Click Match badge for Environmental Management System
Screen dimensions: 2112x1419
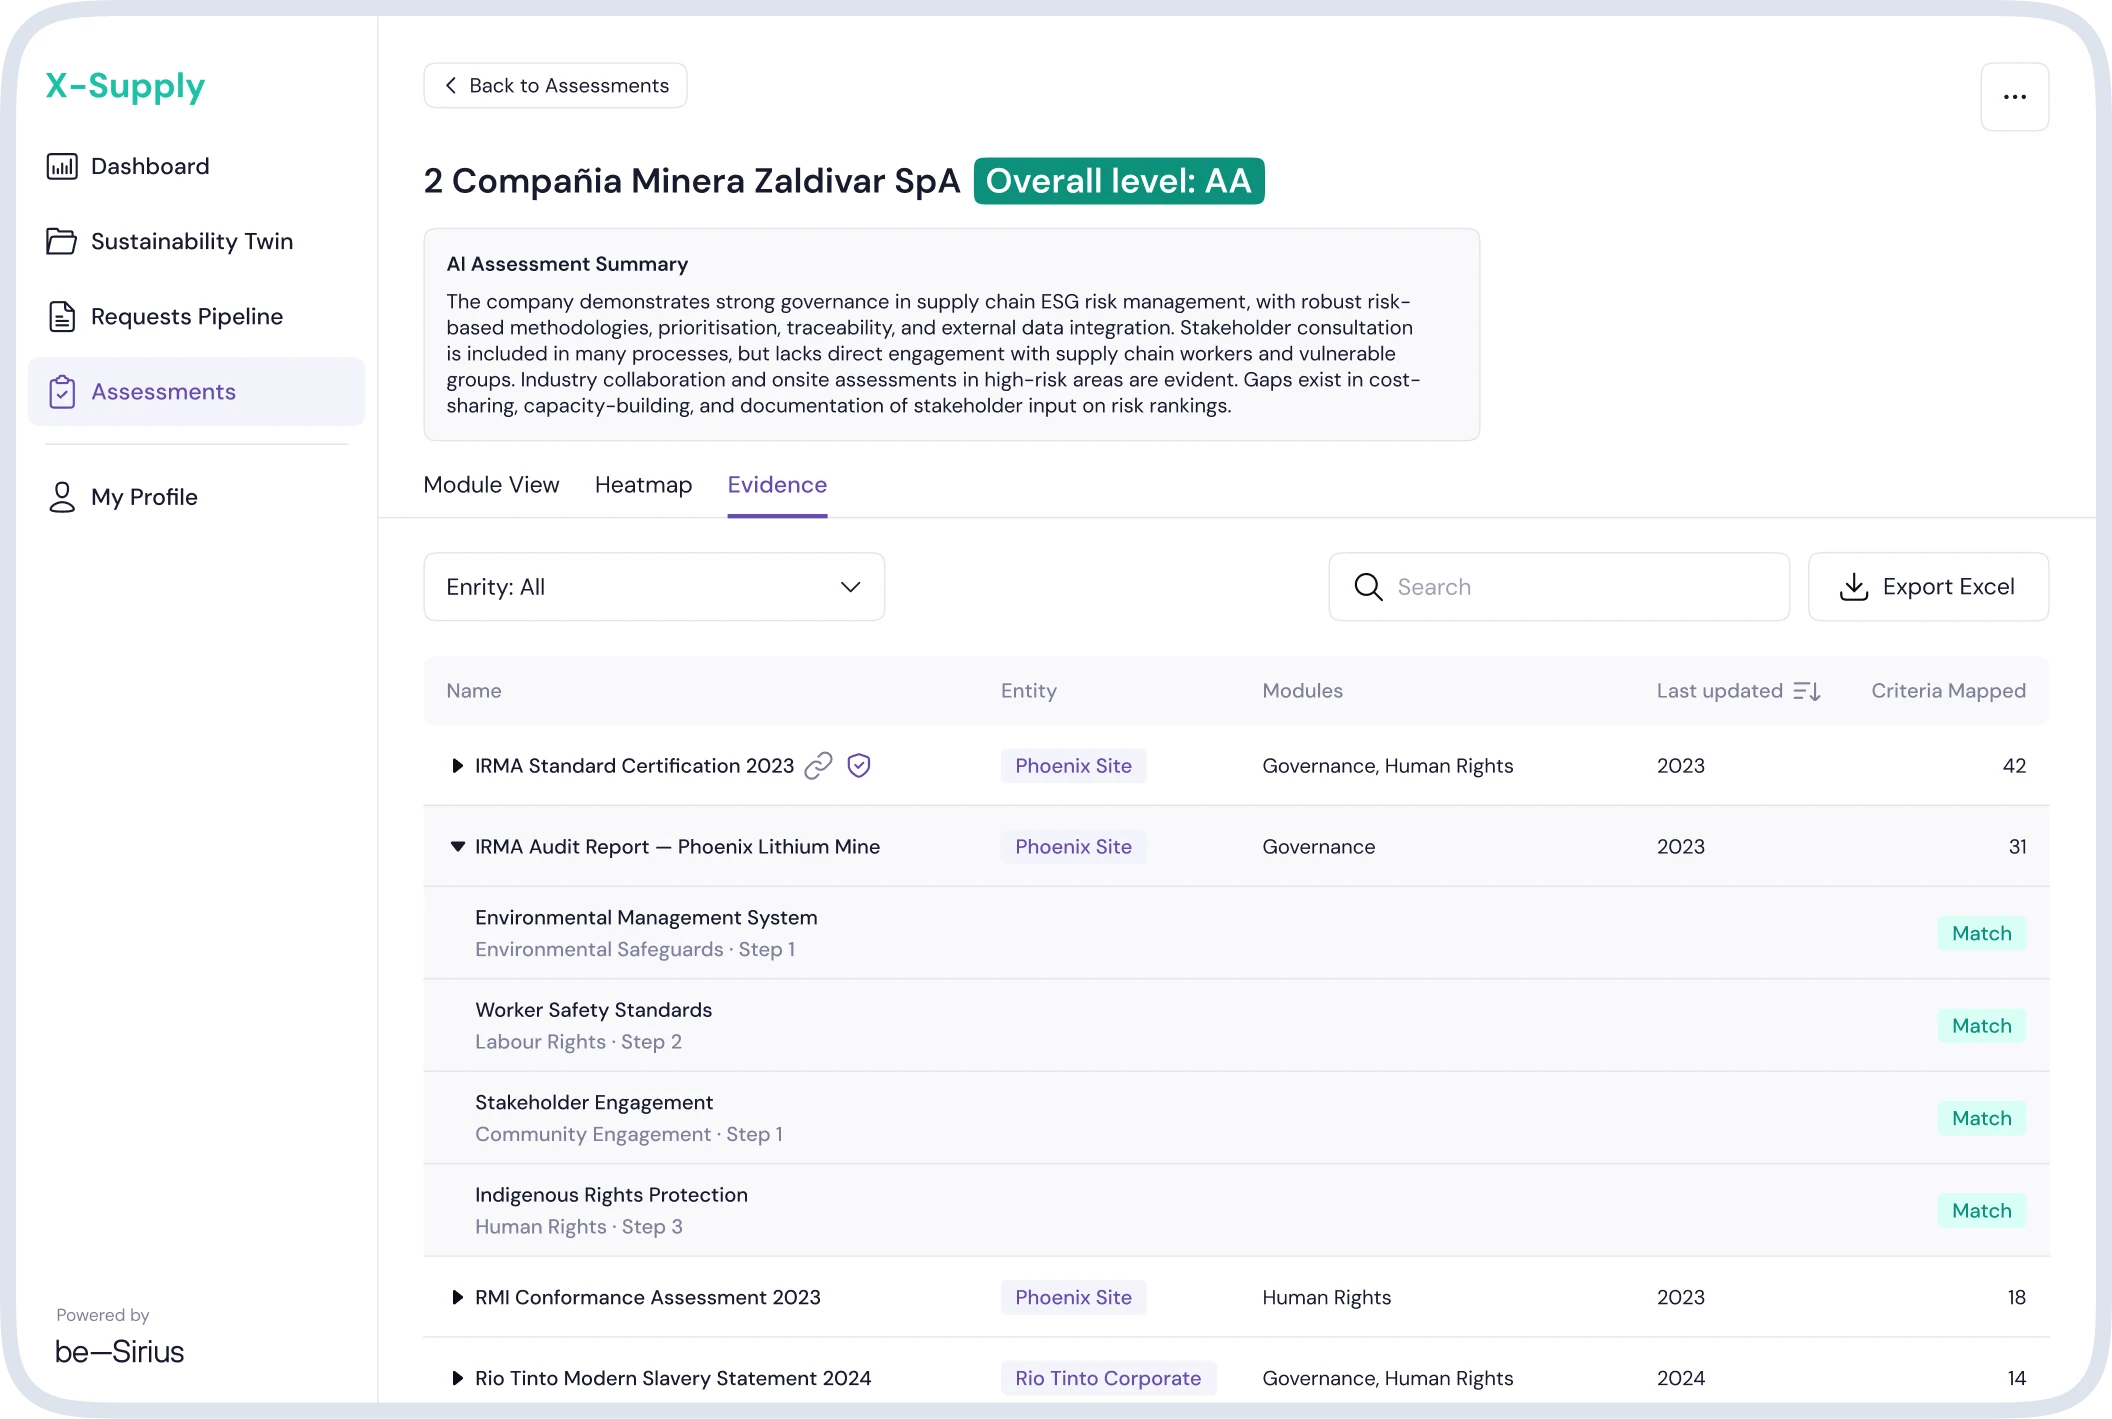pos(1981,933)
